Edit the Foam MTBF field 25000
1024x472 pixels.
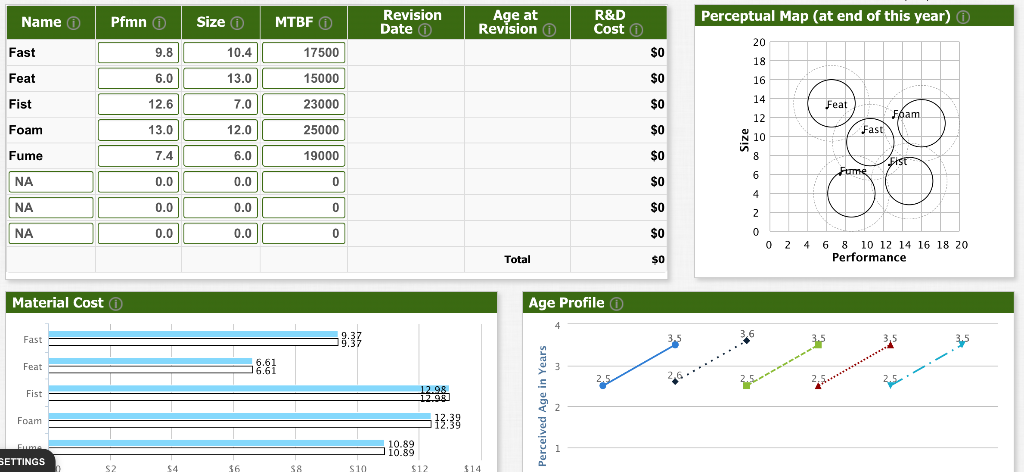[x=303, y=130]
